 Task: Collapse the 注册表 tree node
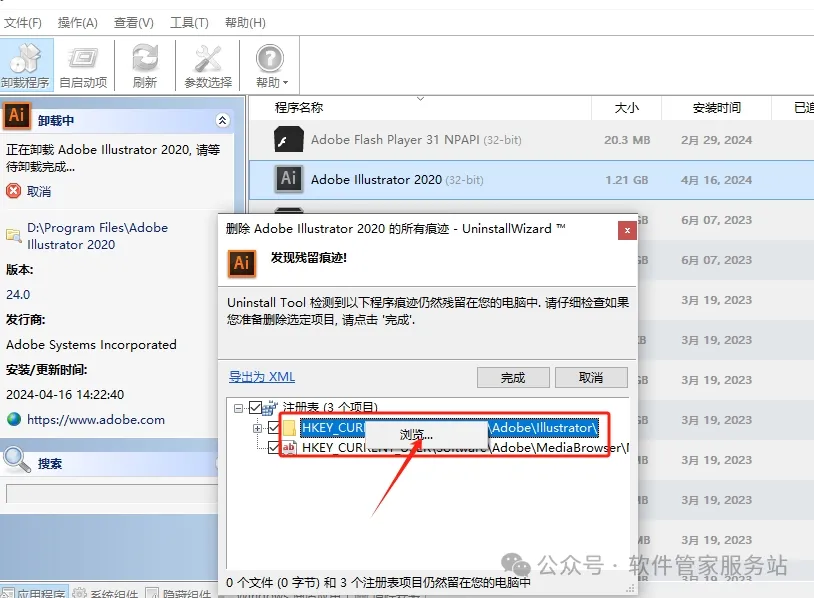point(238,408)
